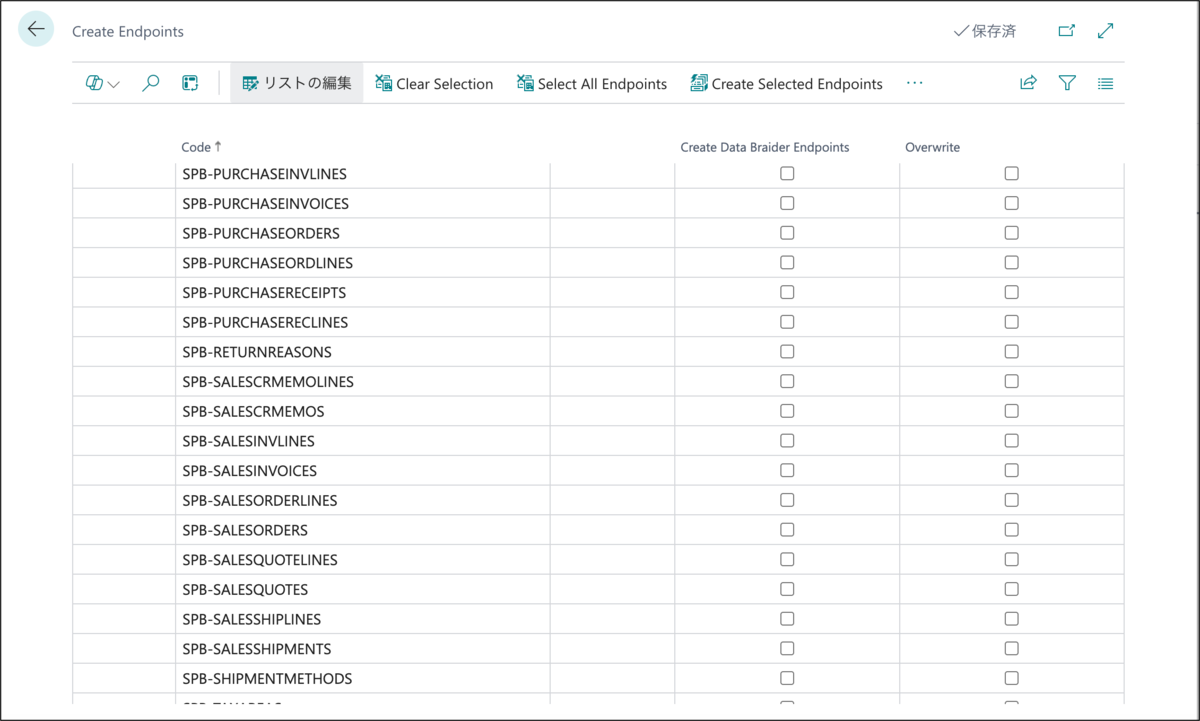Select the SPB-SALESQUOTES code cell

(x=363, y=589)
